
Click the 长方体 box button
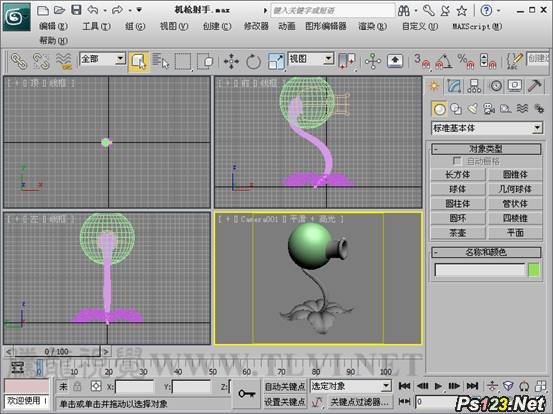pos(458,174)
